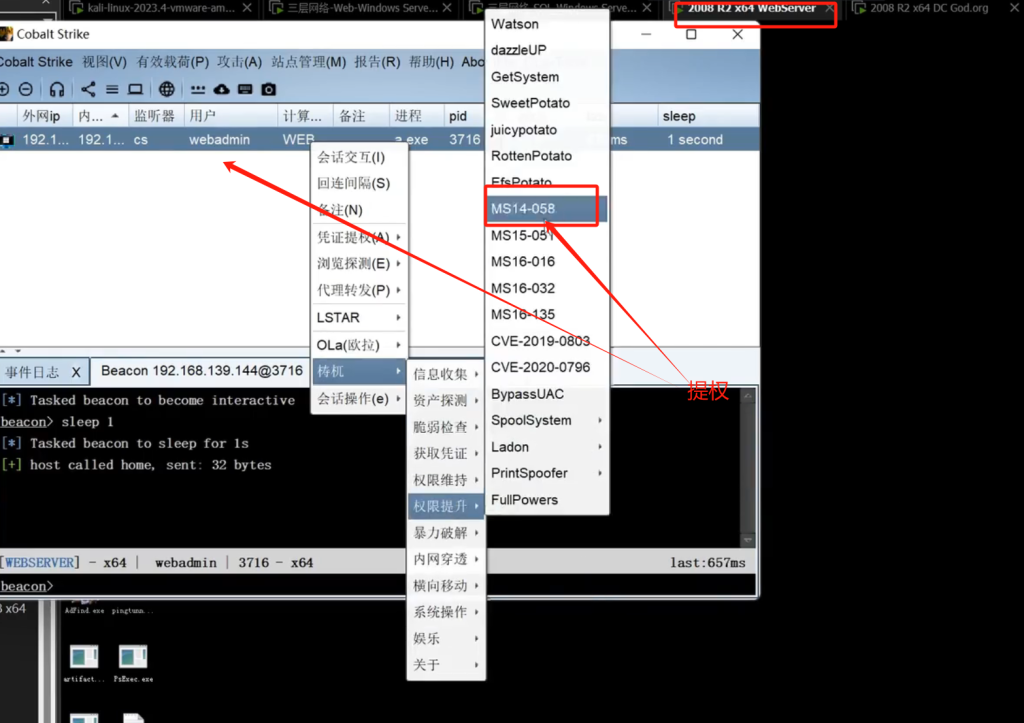Screen dimensions: 1024x723
Task: Open downloads via the cloud icon
Action: pyautogui.click(x=221, y=89)
